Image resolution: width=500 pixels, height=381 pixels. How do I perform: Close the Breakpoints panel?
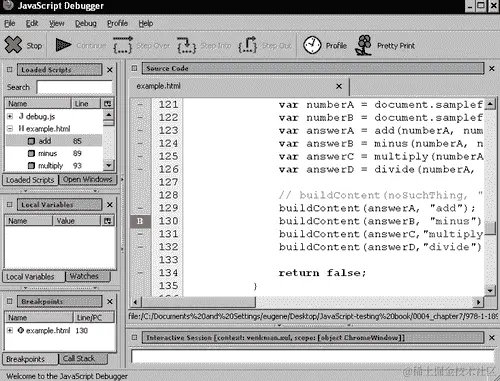(110, 301)
